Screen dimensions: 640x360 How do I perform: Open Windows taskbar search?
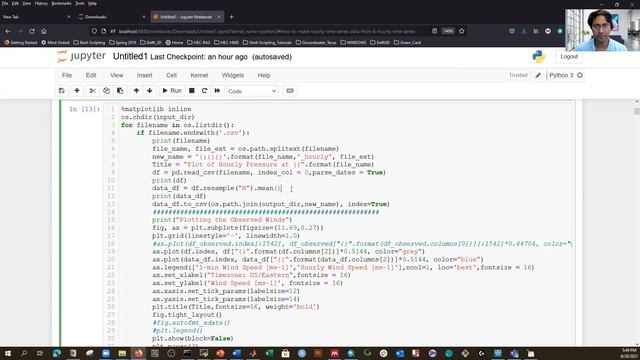[24, 353]
